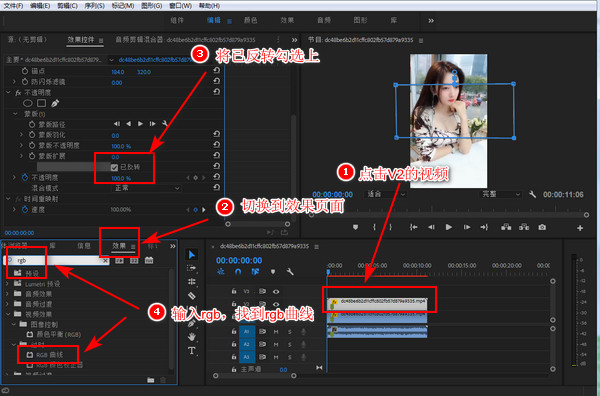This screenshot has height=396, width=600.
Task: Open the 混合模式 dropdown
Action: (x=147, y=188)
